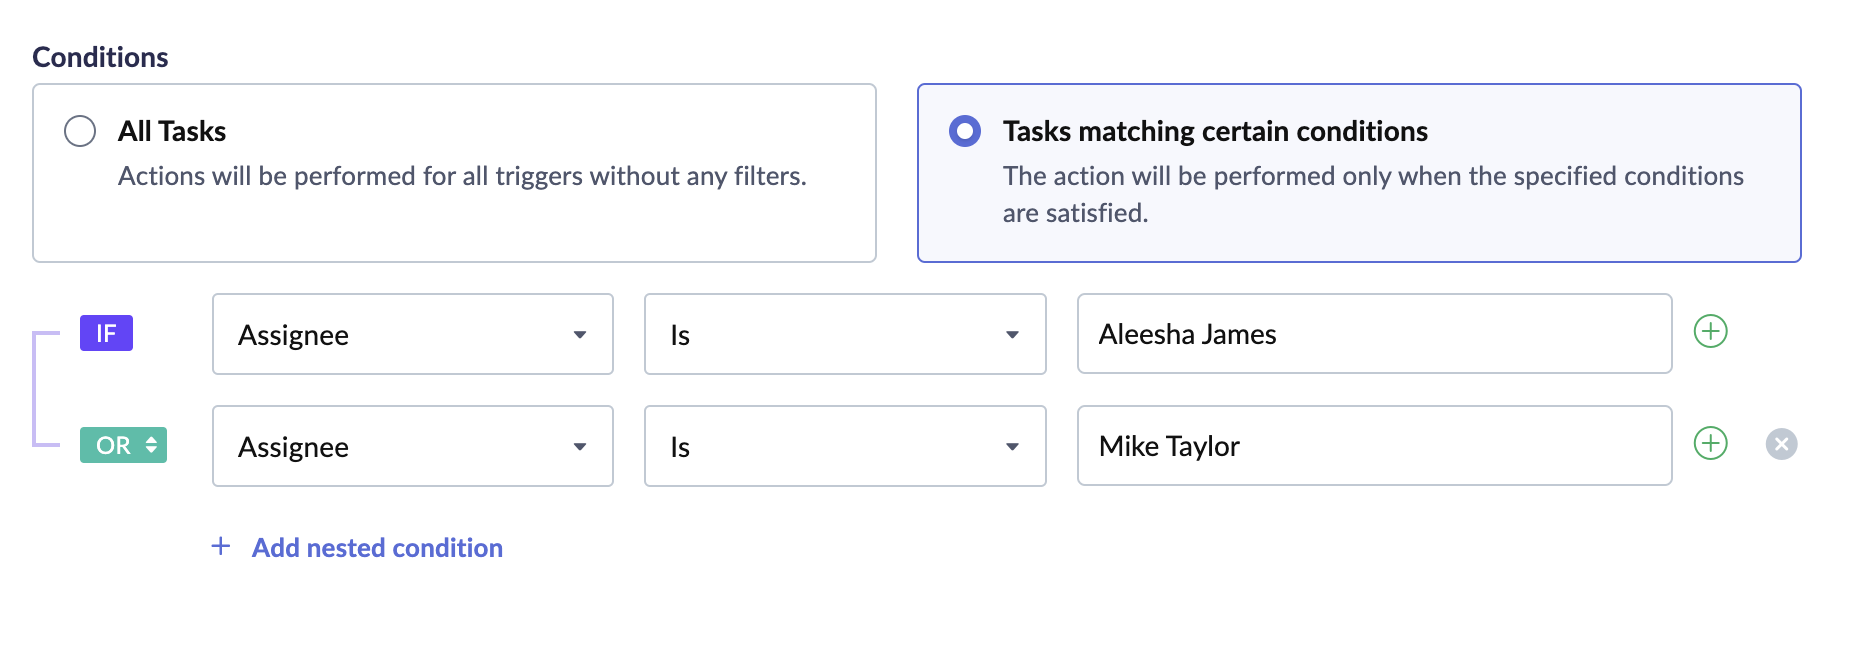Viewport: 1852px width, 668px height.
Task: Add a condition after the Aleesha James row
Action: click(1710, 331)
